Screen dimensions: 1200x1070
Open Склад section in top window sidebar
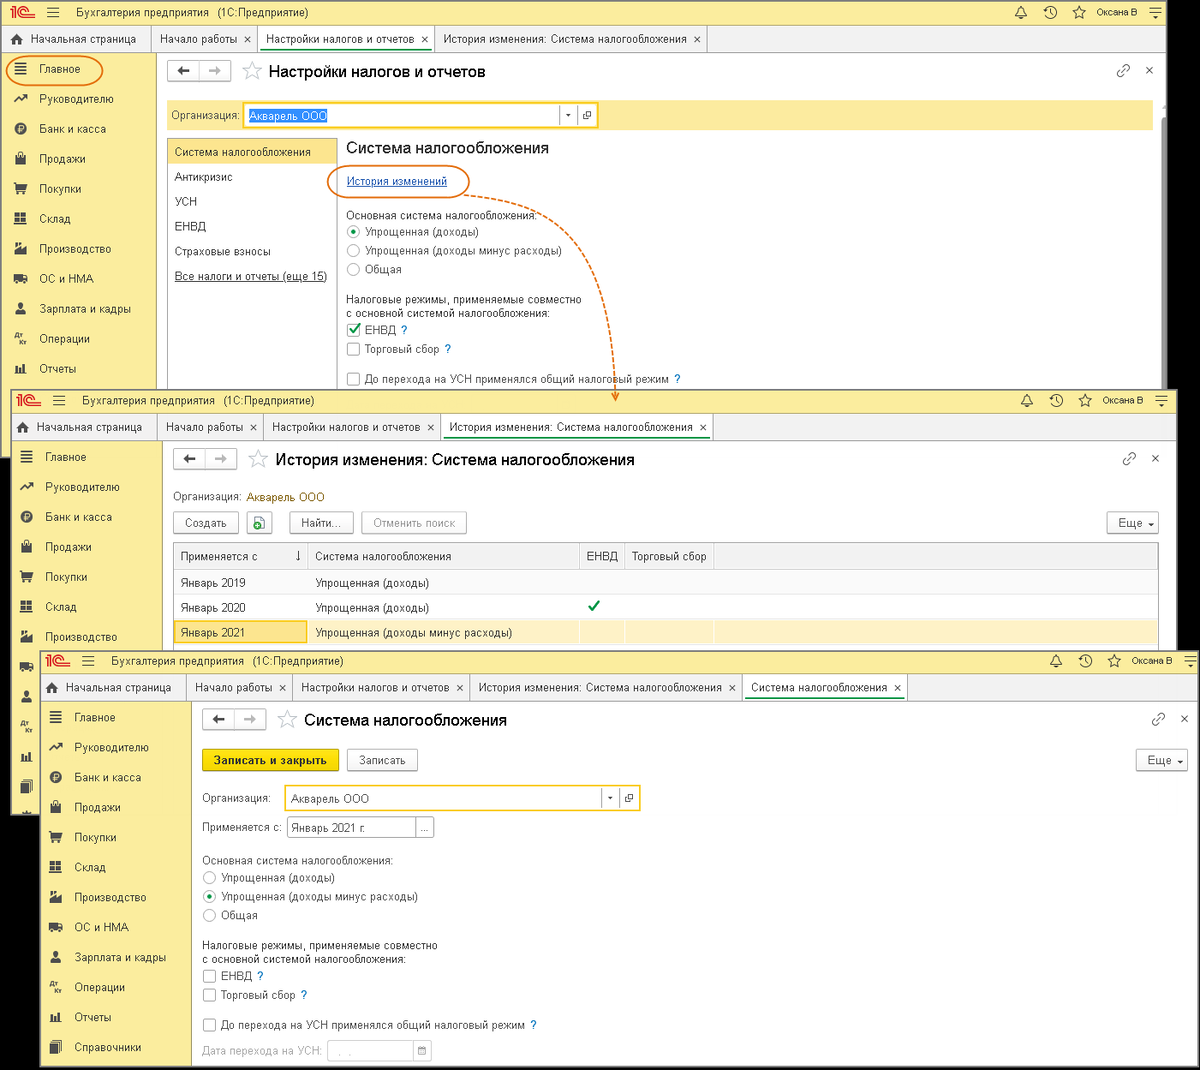pyautogui.click(x=55, y=219)
